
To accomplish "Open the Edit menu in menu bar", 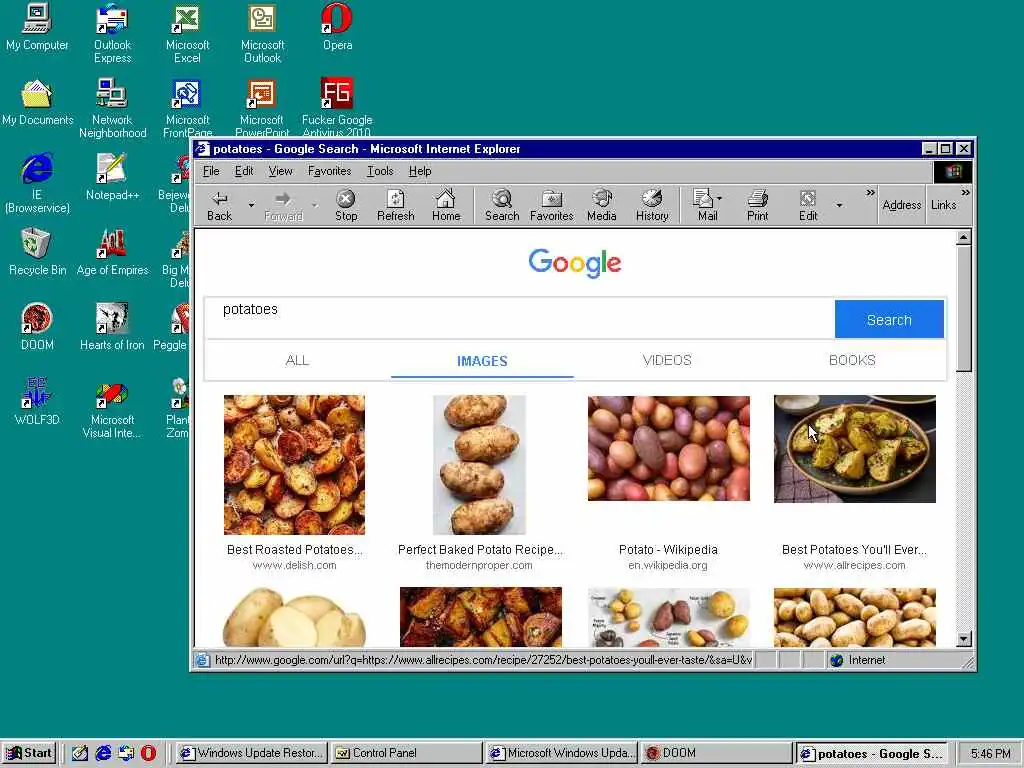I will pos(244,171).
